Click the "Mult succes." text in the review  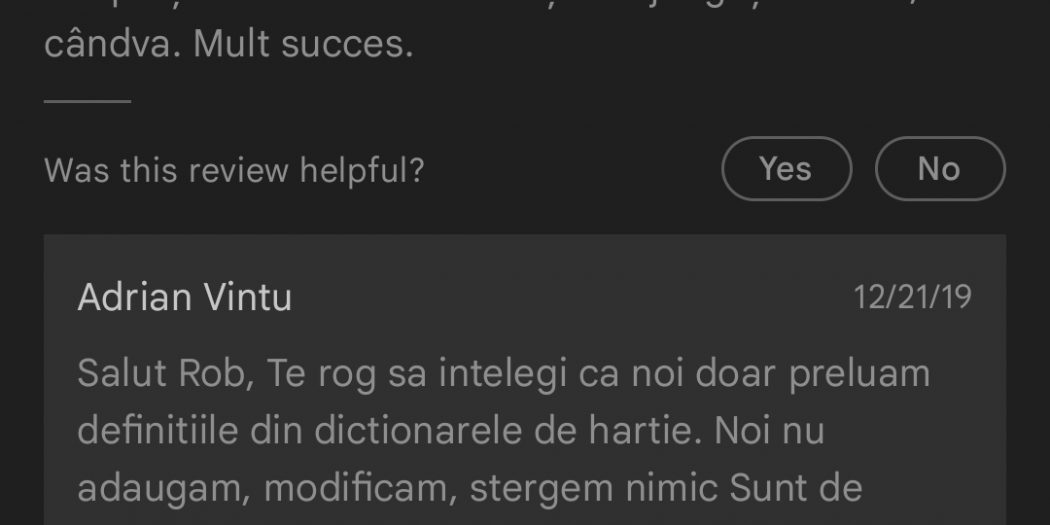coord(303,46)
